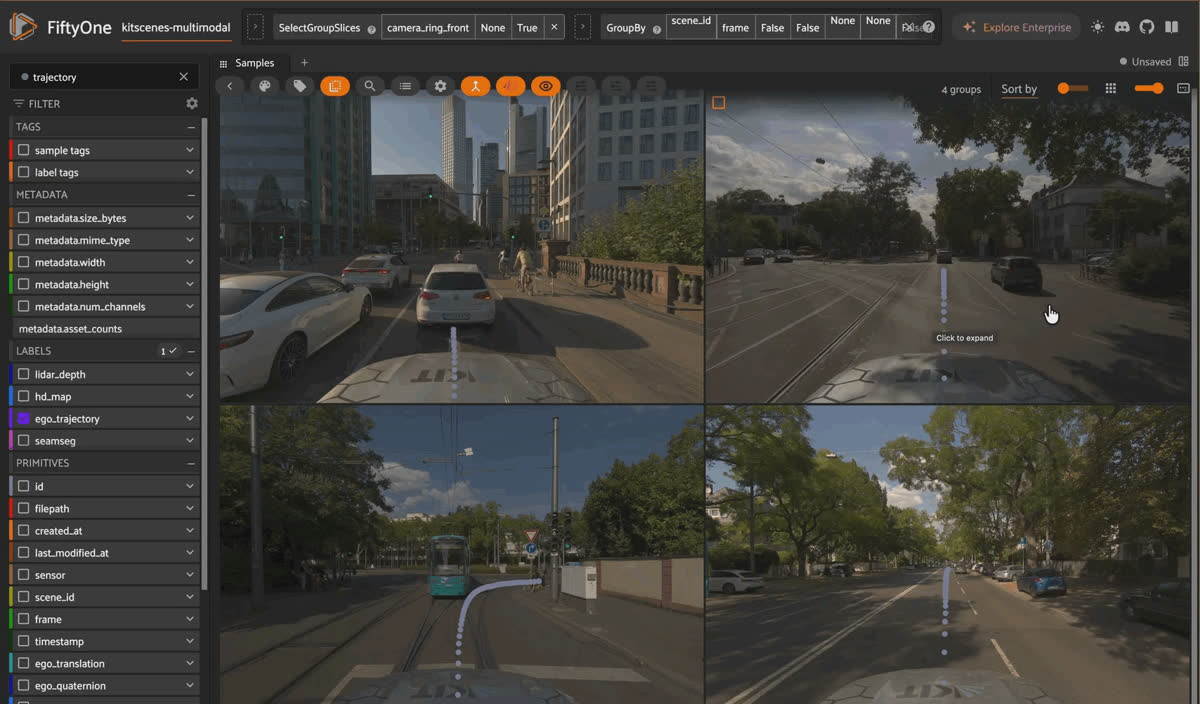Viewport: 1200px width, 704px height.
Task: Open the GitHub repository icon
Action: click(1147, 27)
